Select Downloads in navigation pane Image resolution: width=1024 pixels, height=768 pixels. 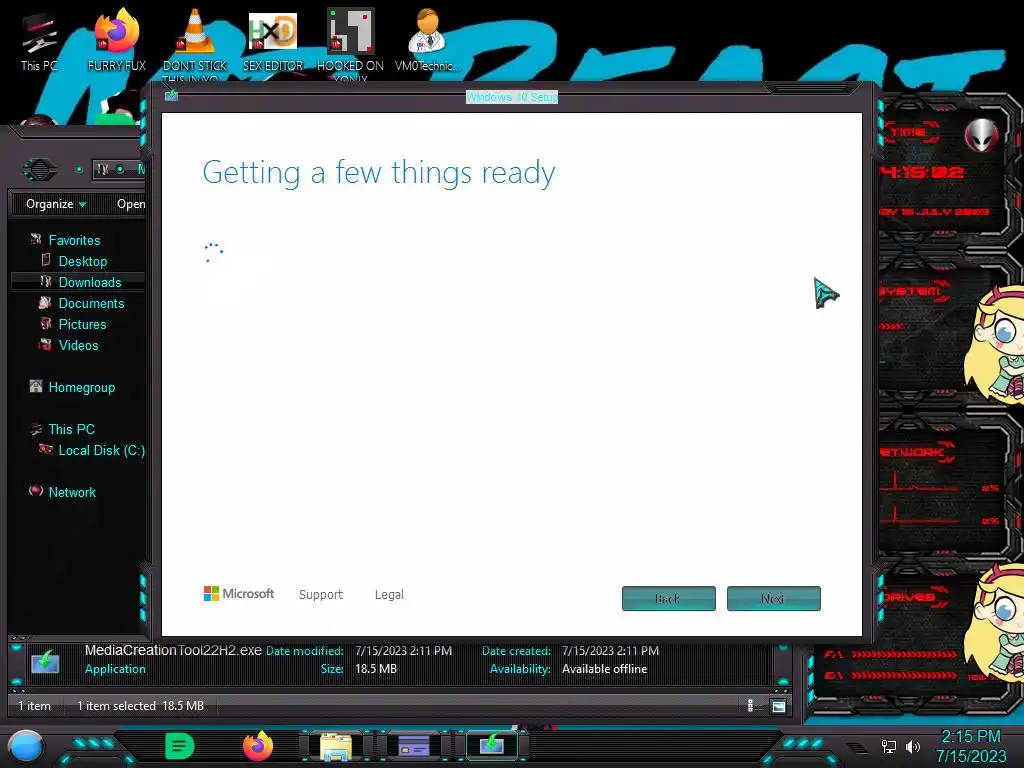(x=89, y=282)
